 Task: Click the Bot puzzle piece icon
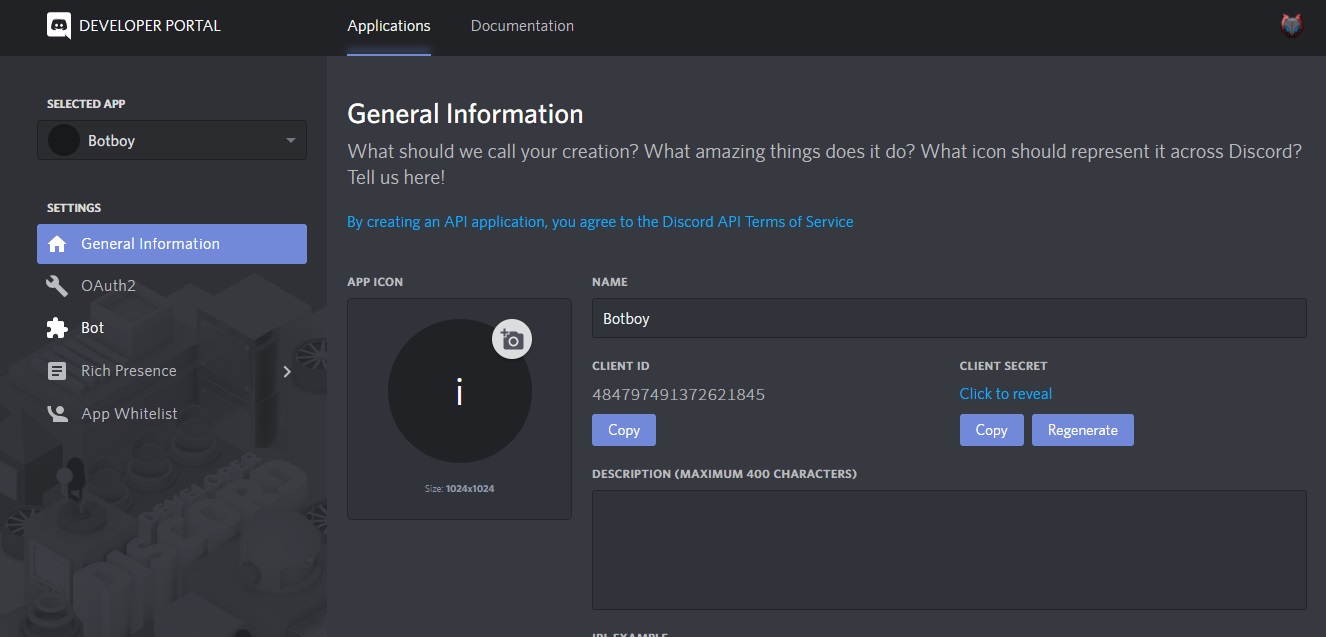57,328
